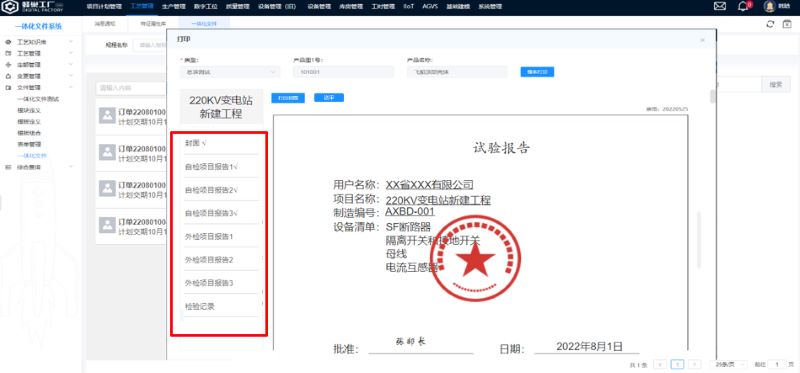Open 基础建模 in top navigation

click(457, 7)
